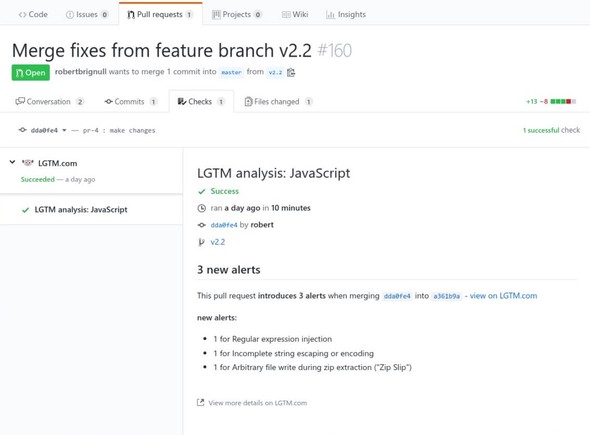The image size is (590, 435).
Task: Click the commit icon beside dda0fe4 by robert
Action: coord(202,225)
